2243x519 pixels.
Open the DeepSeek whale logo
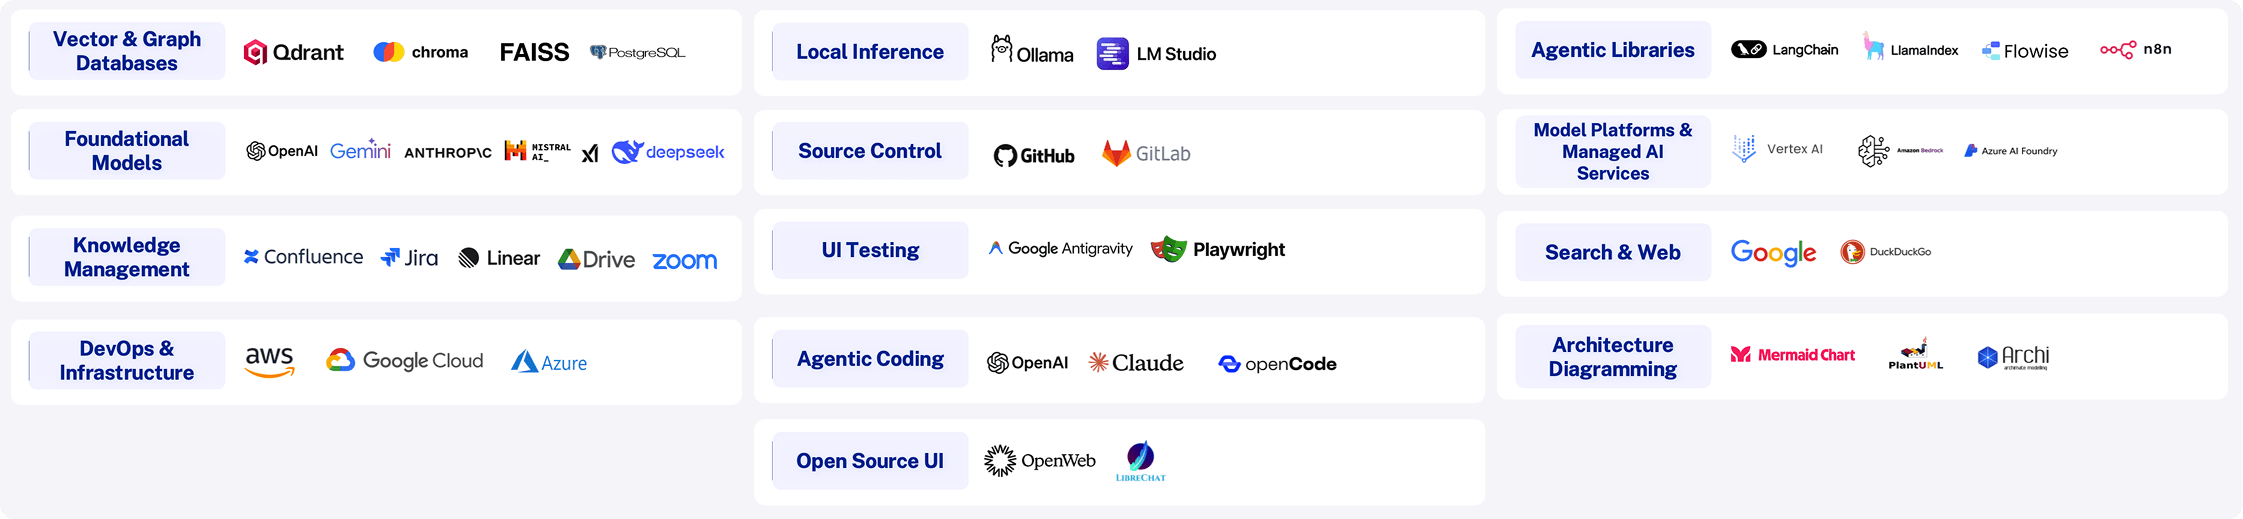[x=627, y=151]
